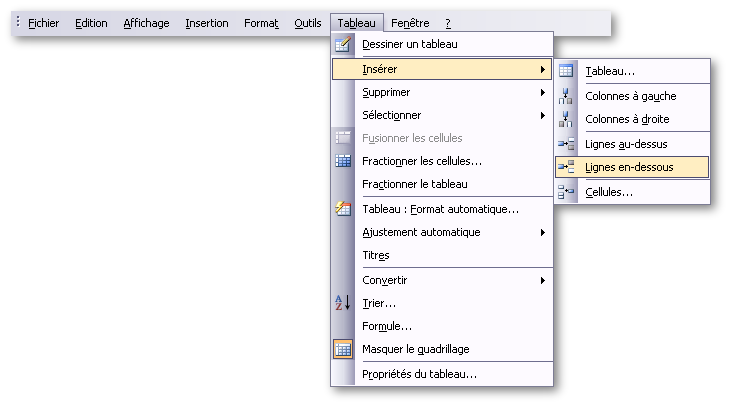Screen dimensions: 730x406
Task: Expand the Convertir submenu arrow
Action: tap(543, 280)
